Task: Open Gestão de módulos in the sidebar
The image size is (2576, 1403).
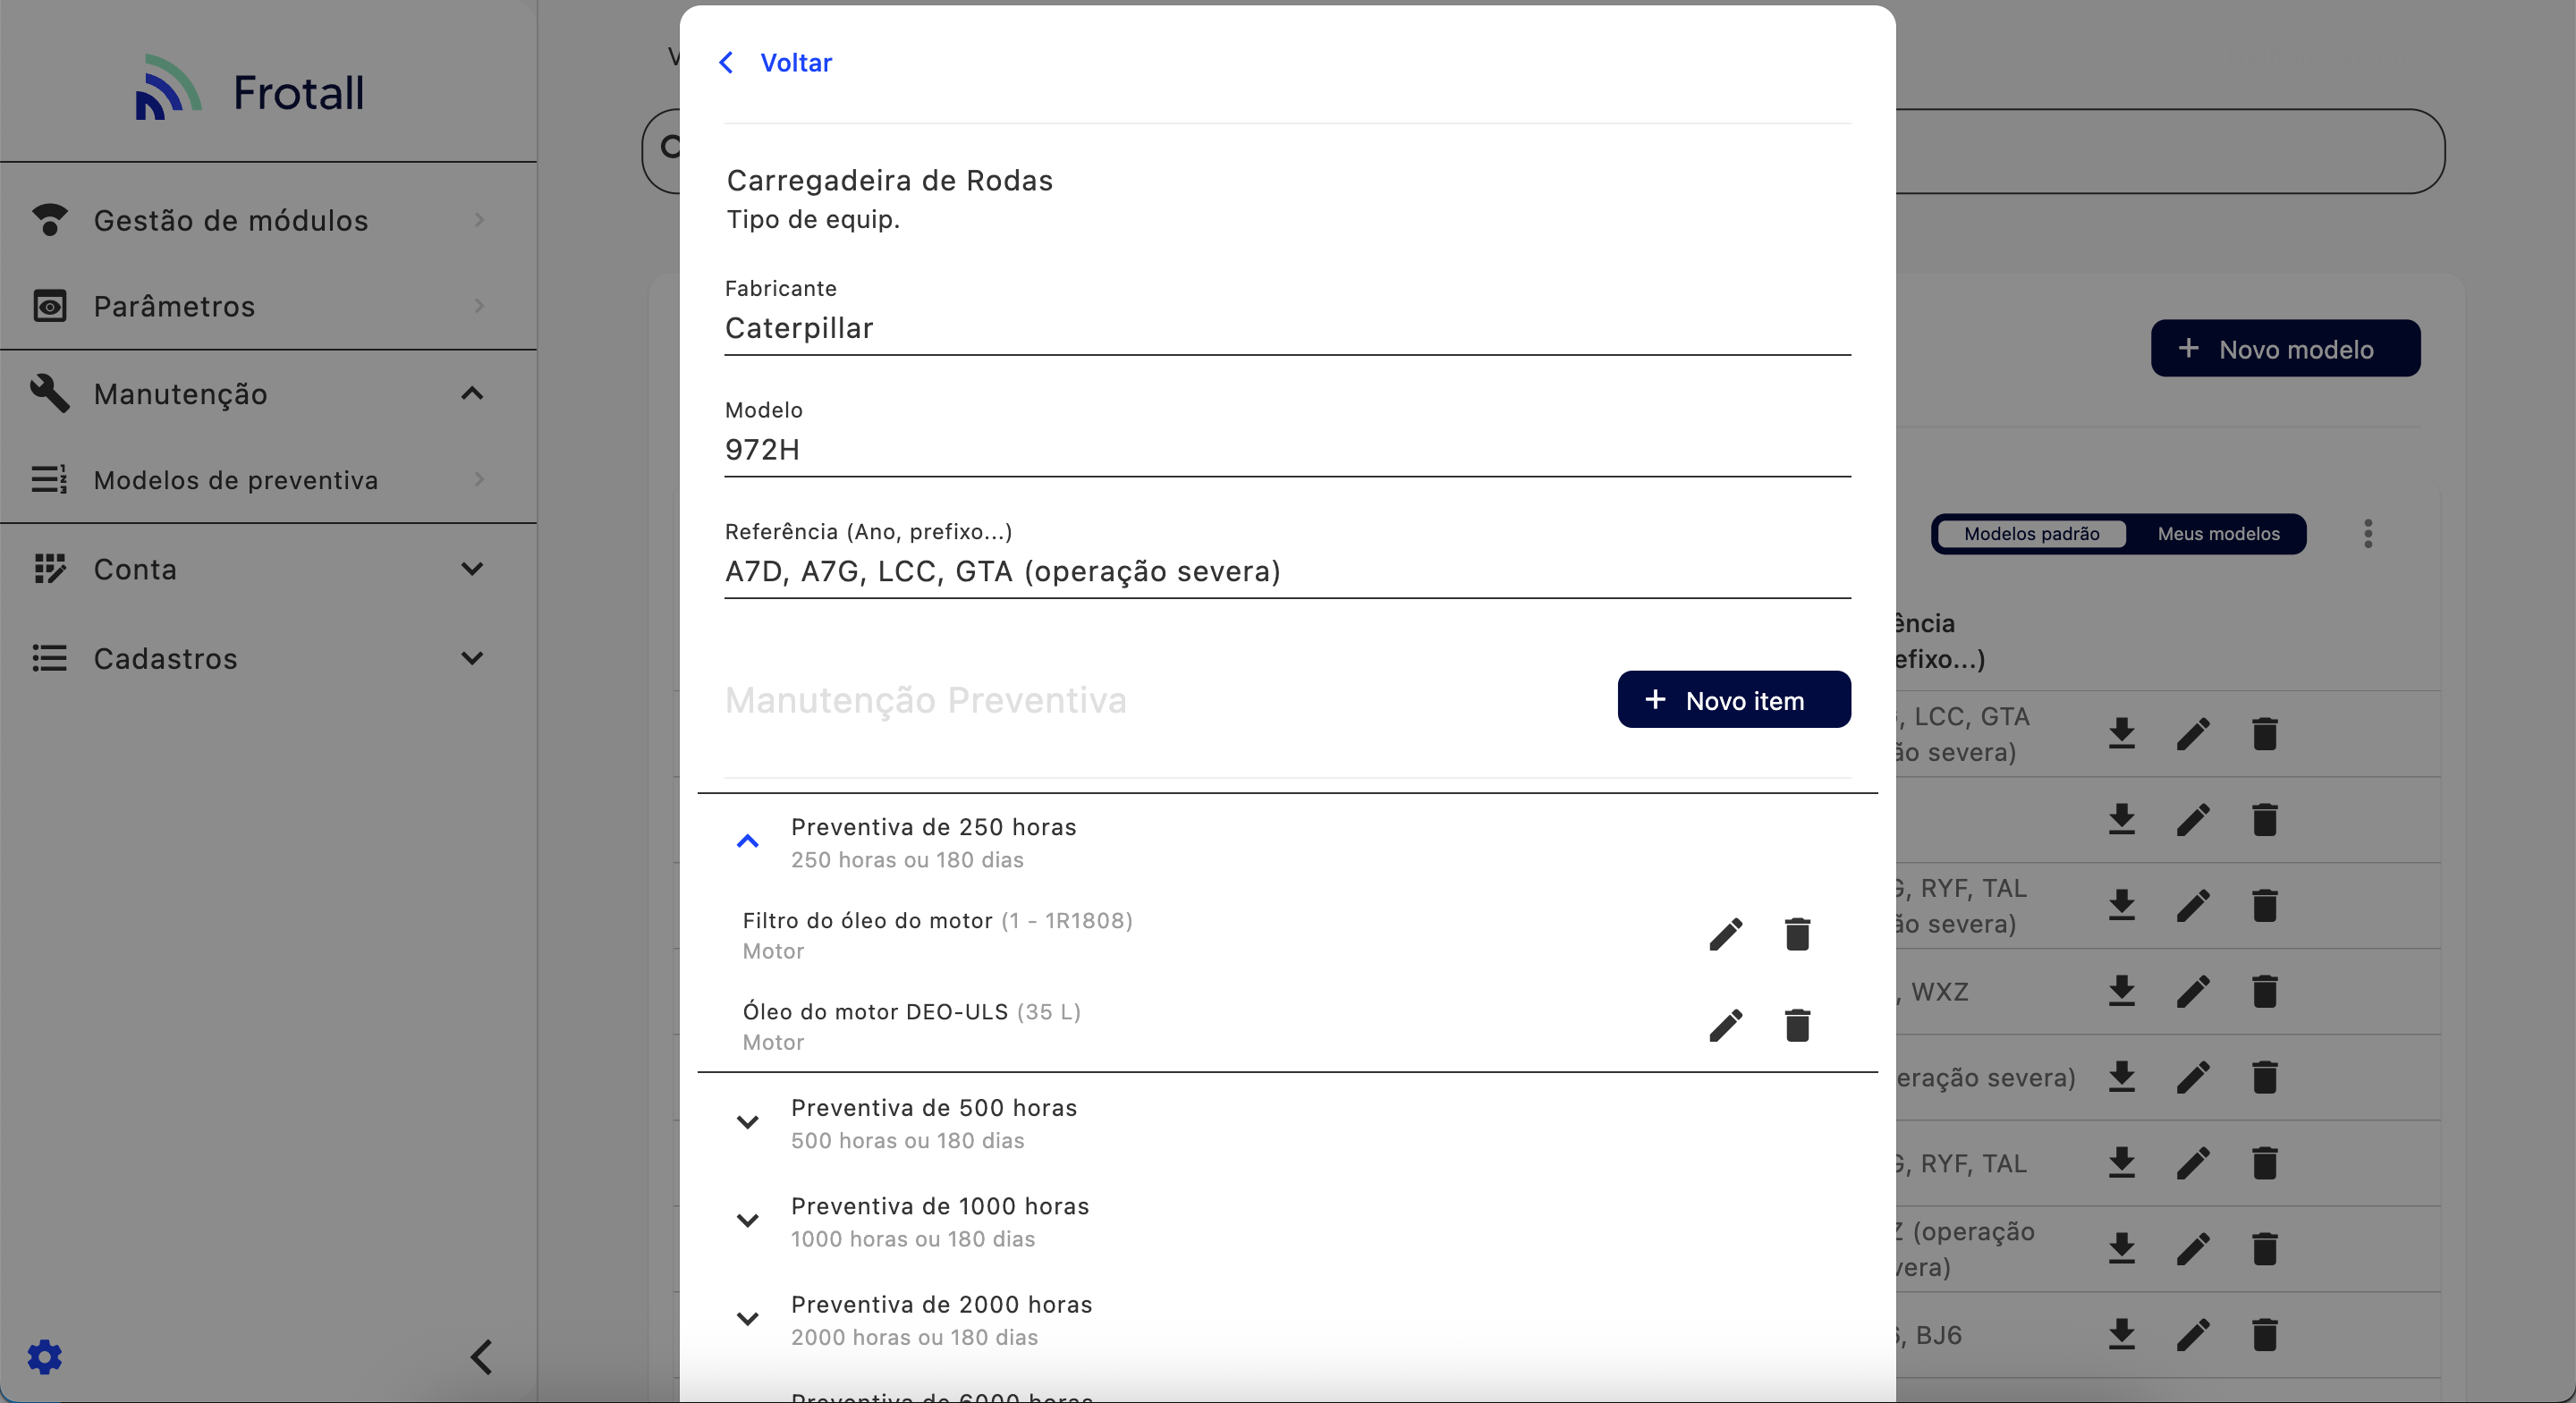Action: point(267,220)
